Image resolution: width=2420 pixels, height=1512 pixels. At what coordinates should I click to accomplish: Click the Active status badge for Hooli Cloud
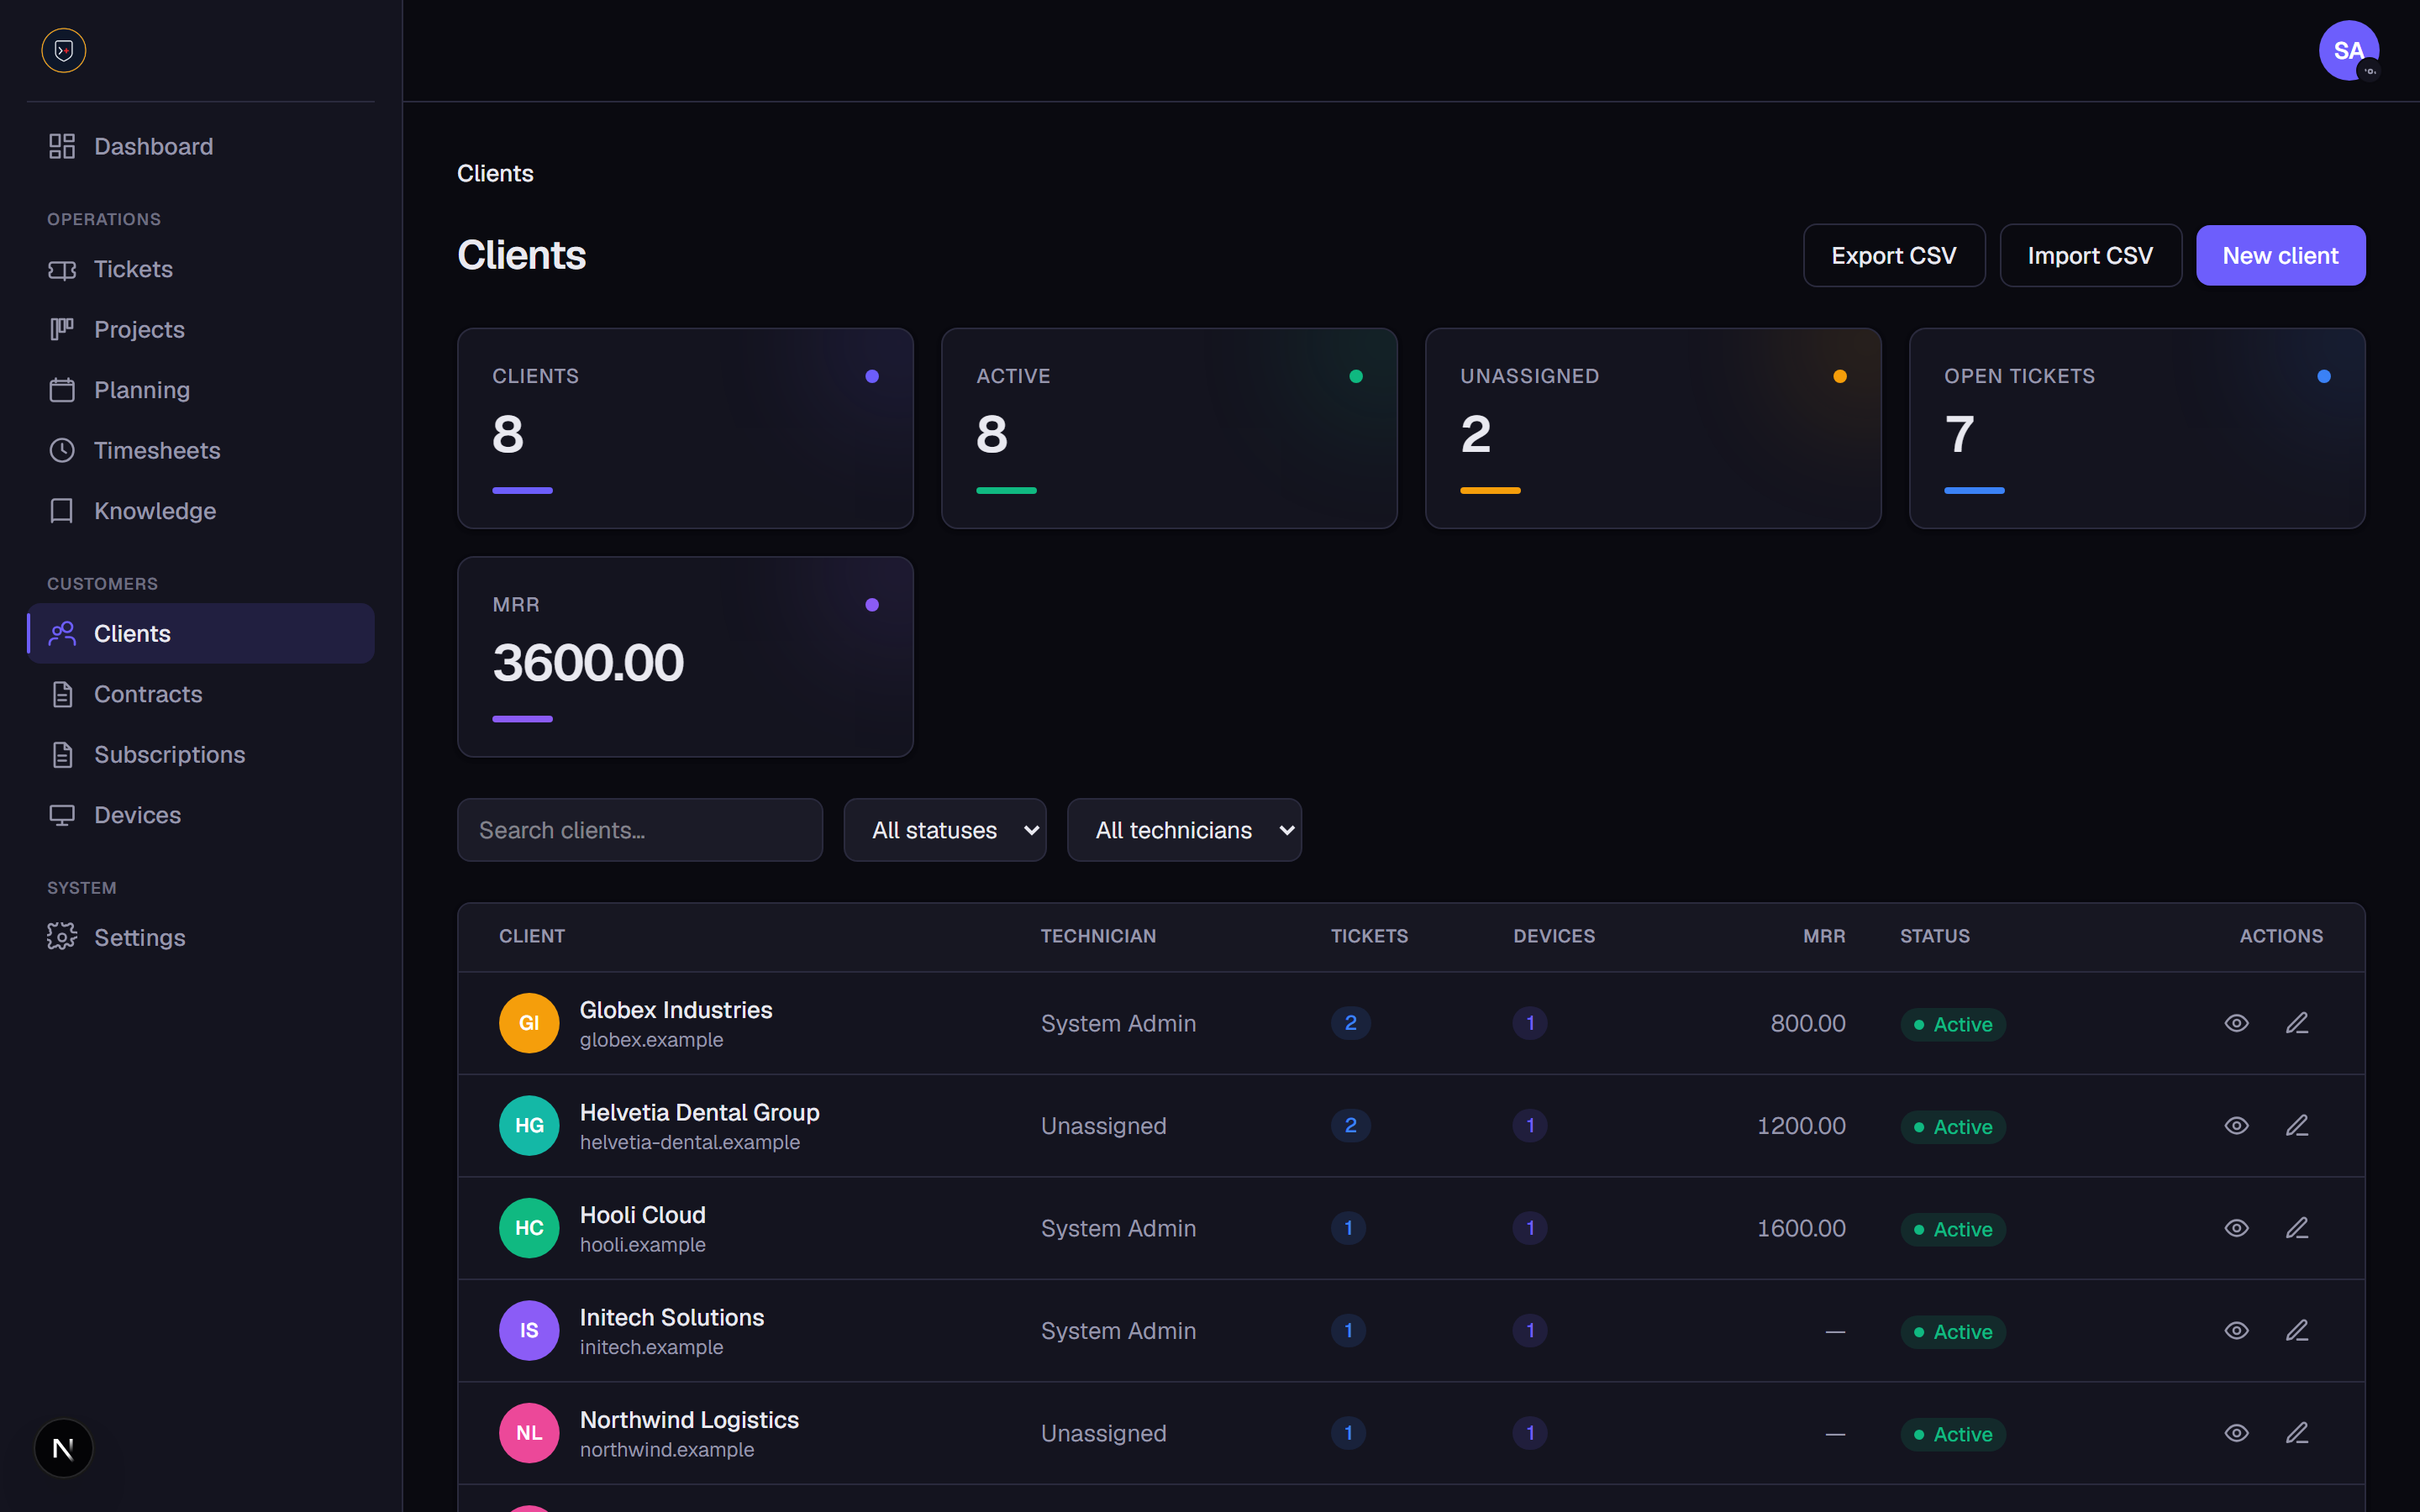pos(1953,1229)
